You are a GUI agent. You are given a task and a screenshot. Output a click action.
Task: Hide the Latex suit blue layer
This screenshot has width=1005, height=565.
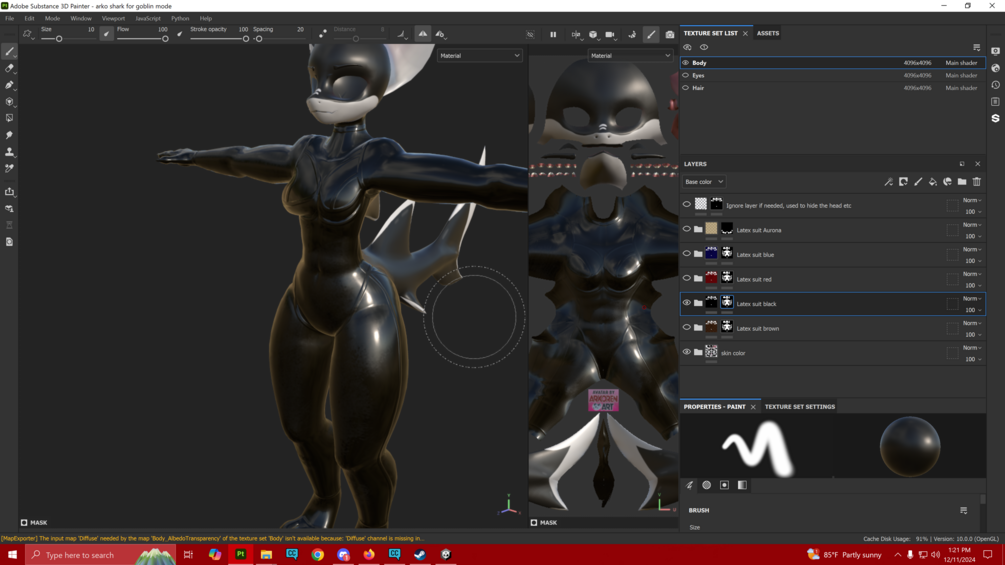pos(686,254)
